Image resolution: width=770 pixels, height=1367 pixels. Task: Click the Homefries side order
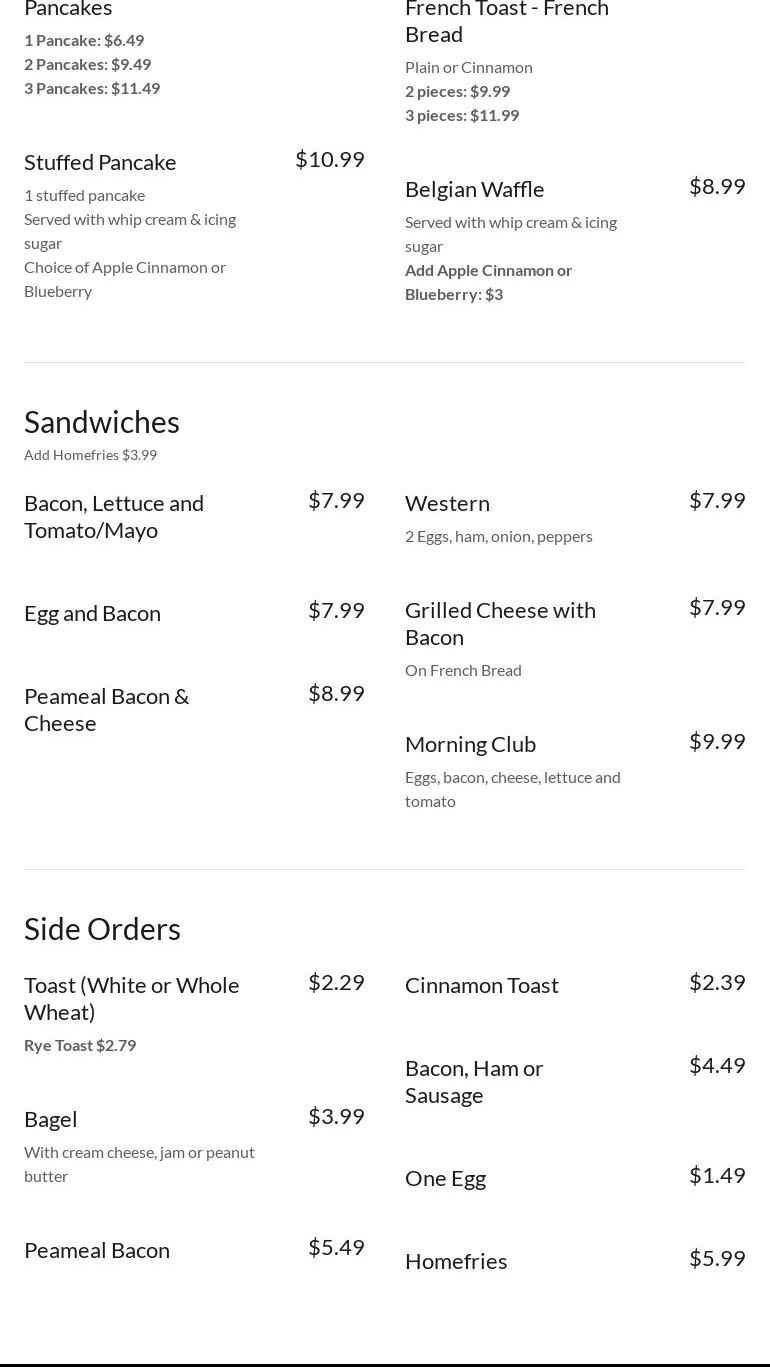tap(456, 1261)
